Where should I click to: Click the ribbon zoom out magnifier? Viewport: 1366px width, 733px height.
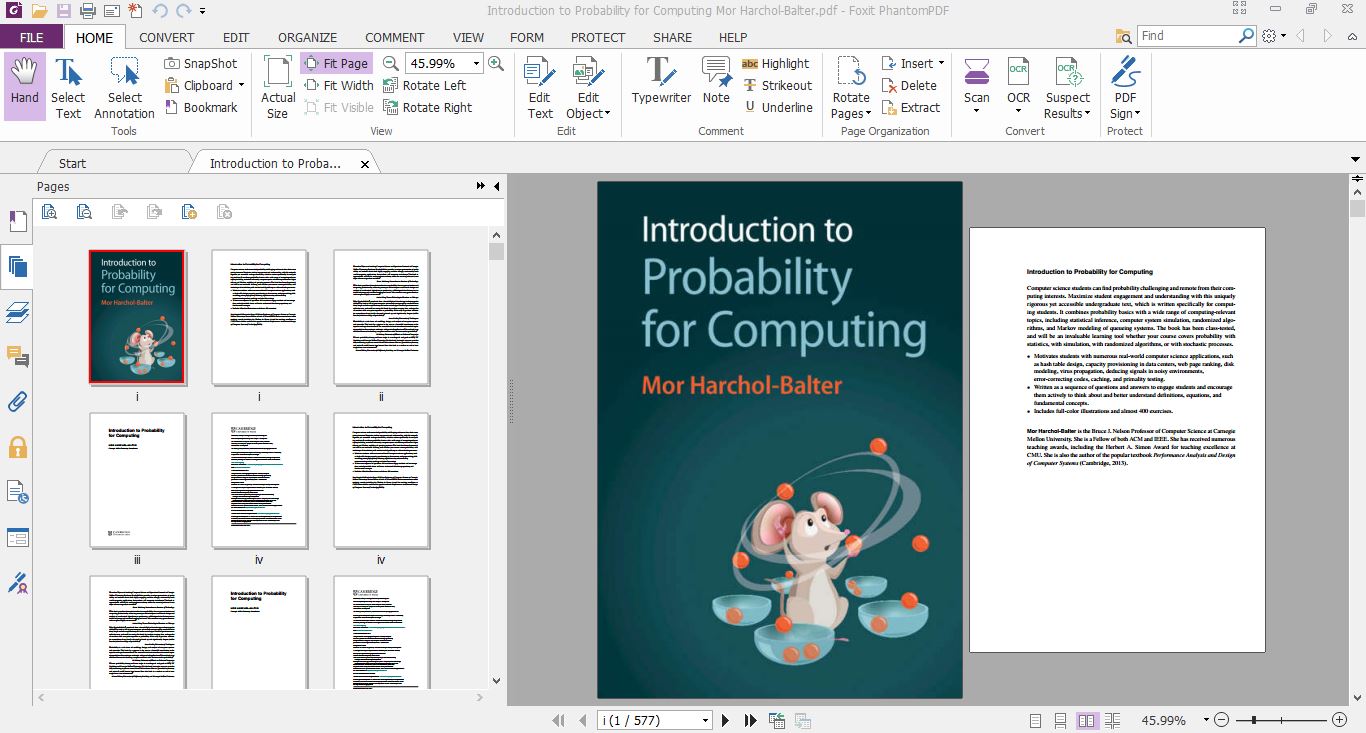(391, 63)
